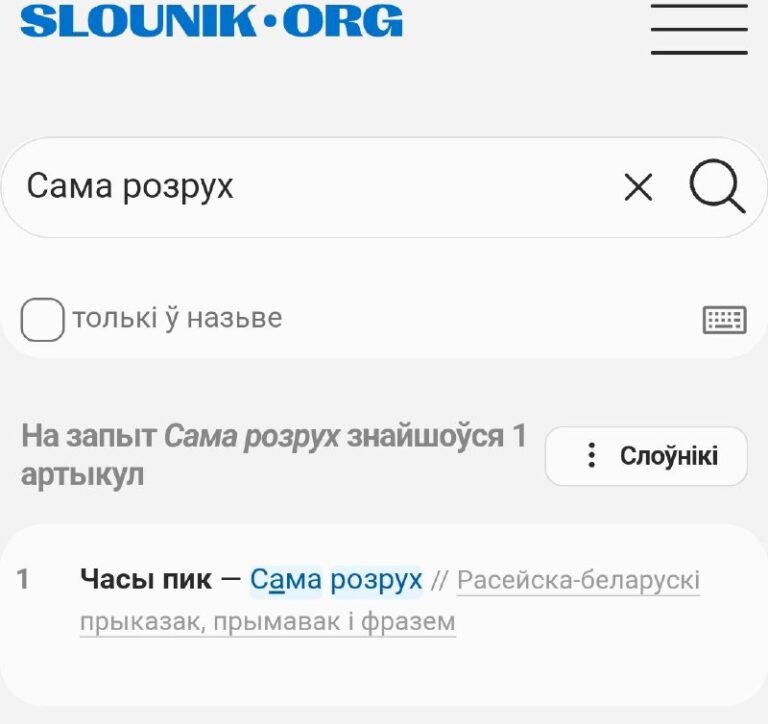
Task: Run search using the magnifier icon
Action: point(717,186)
